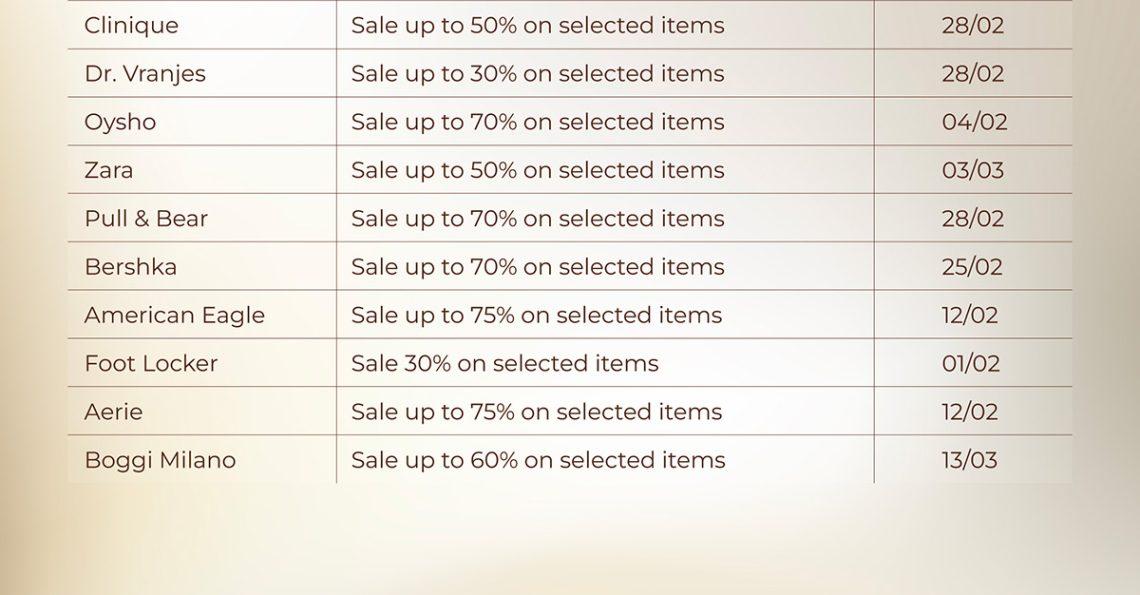Select the Bershka brand cell
The height and width of the screenshot is (595, 1140).
coord(130,267)
